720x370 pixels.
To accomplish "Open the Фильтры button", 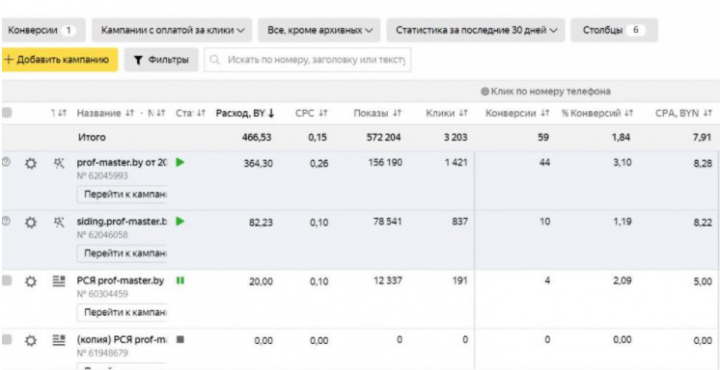I will (x=161, y=60).
